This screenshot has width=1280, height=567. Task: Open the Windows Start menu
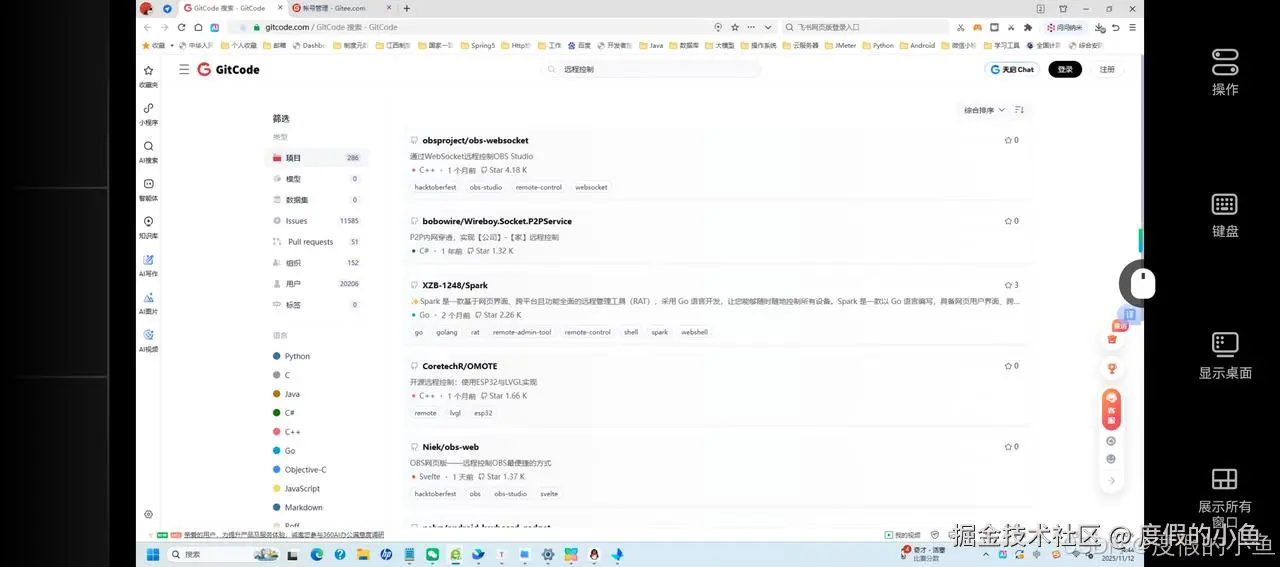point(153,554)
